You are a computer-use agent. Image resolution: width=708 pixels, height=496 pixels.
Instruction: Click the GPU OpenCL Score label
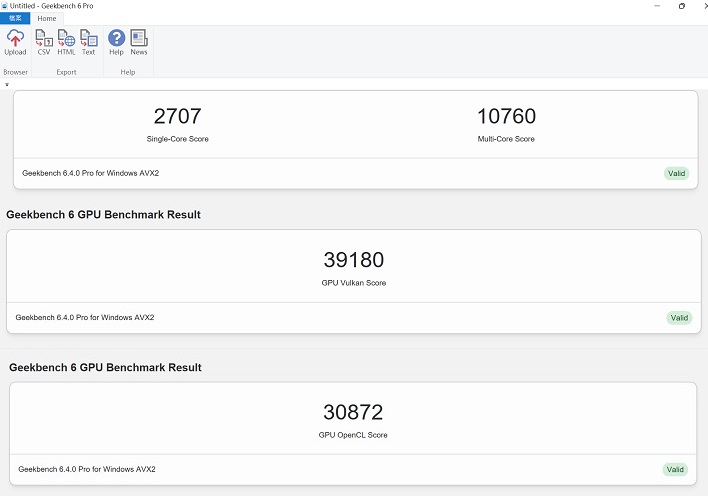pyautogui.click(x=353, y=435)
